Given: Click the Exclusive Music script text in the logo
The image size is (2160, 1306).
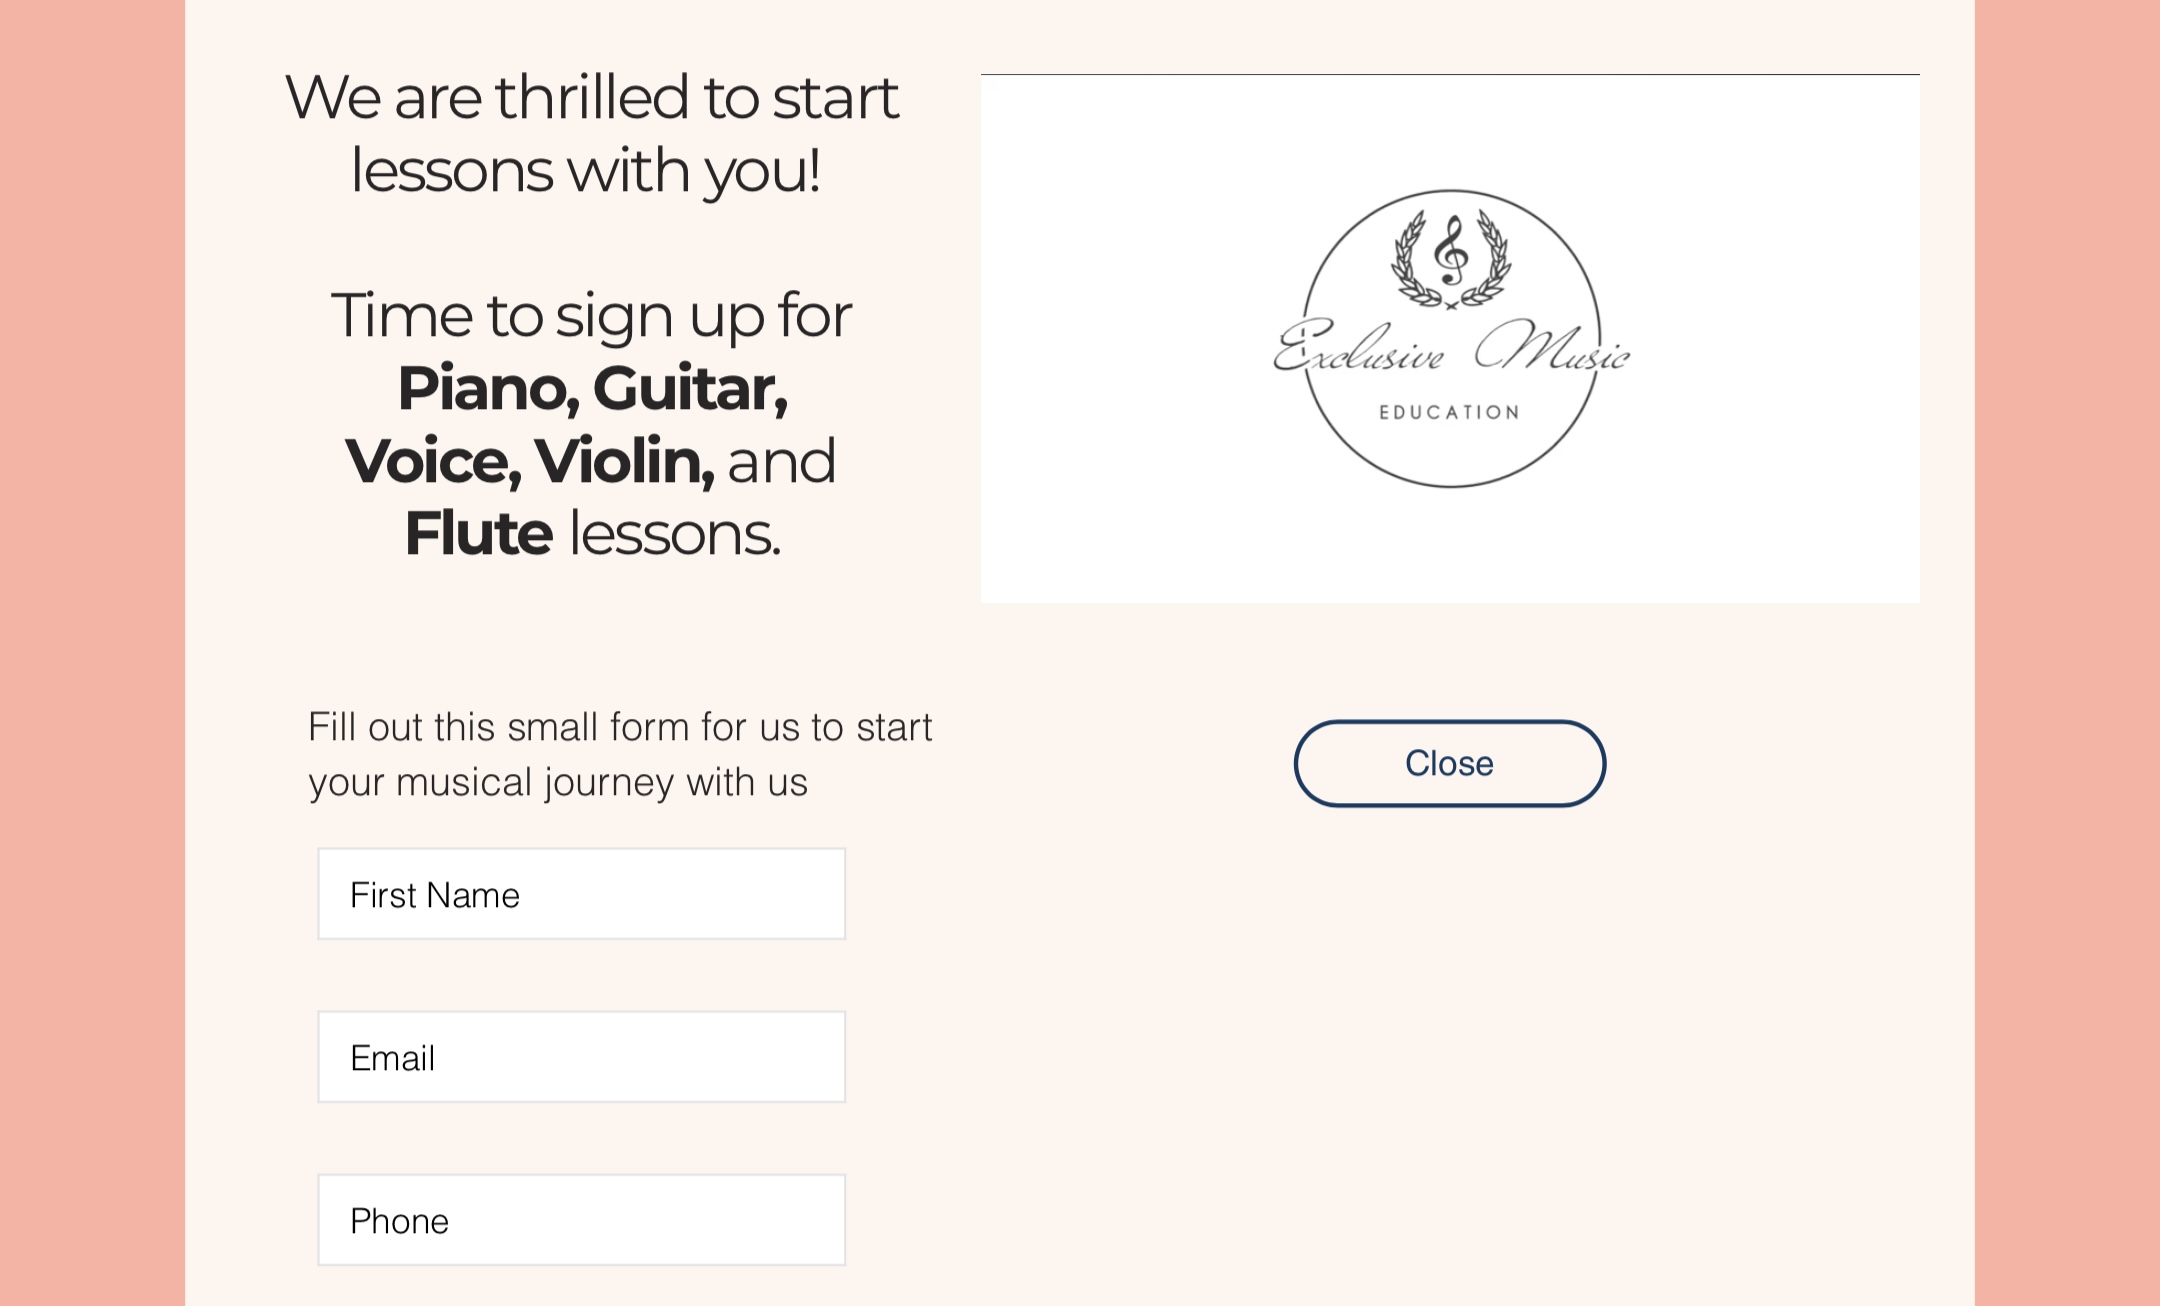Looking at the screenshot, I should point(1451,347).
